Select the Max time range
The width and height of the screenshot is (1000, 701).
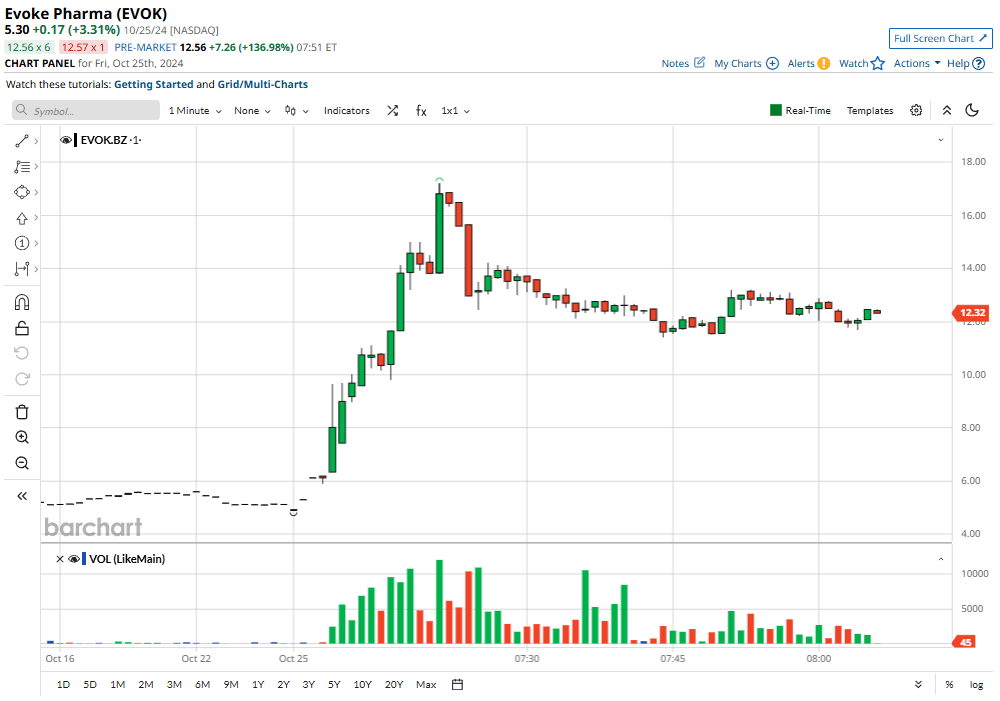tap(426, 684)
